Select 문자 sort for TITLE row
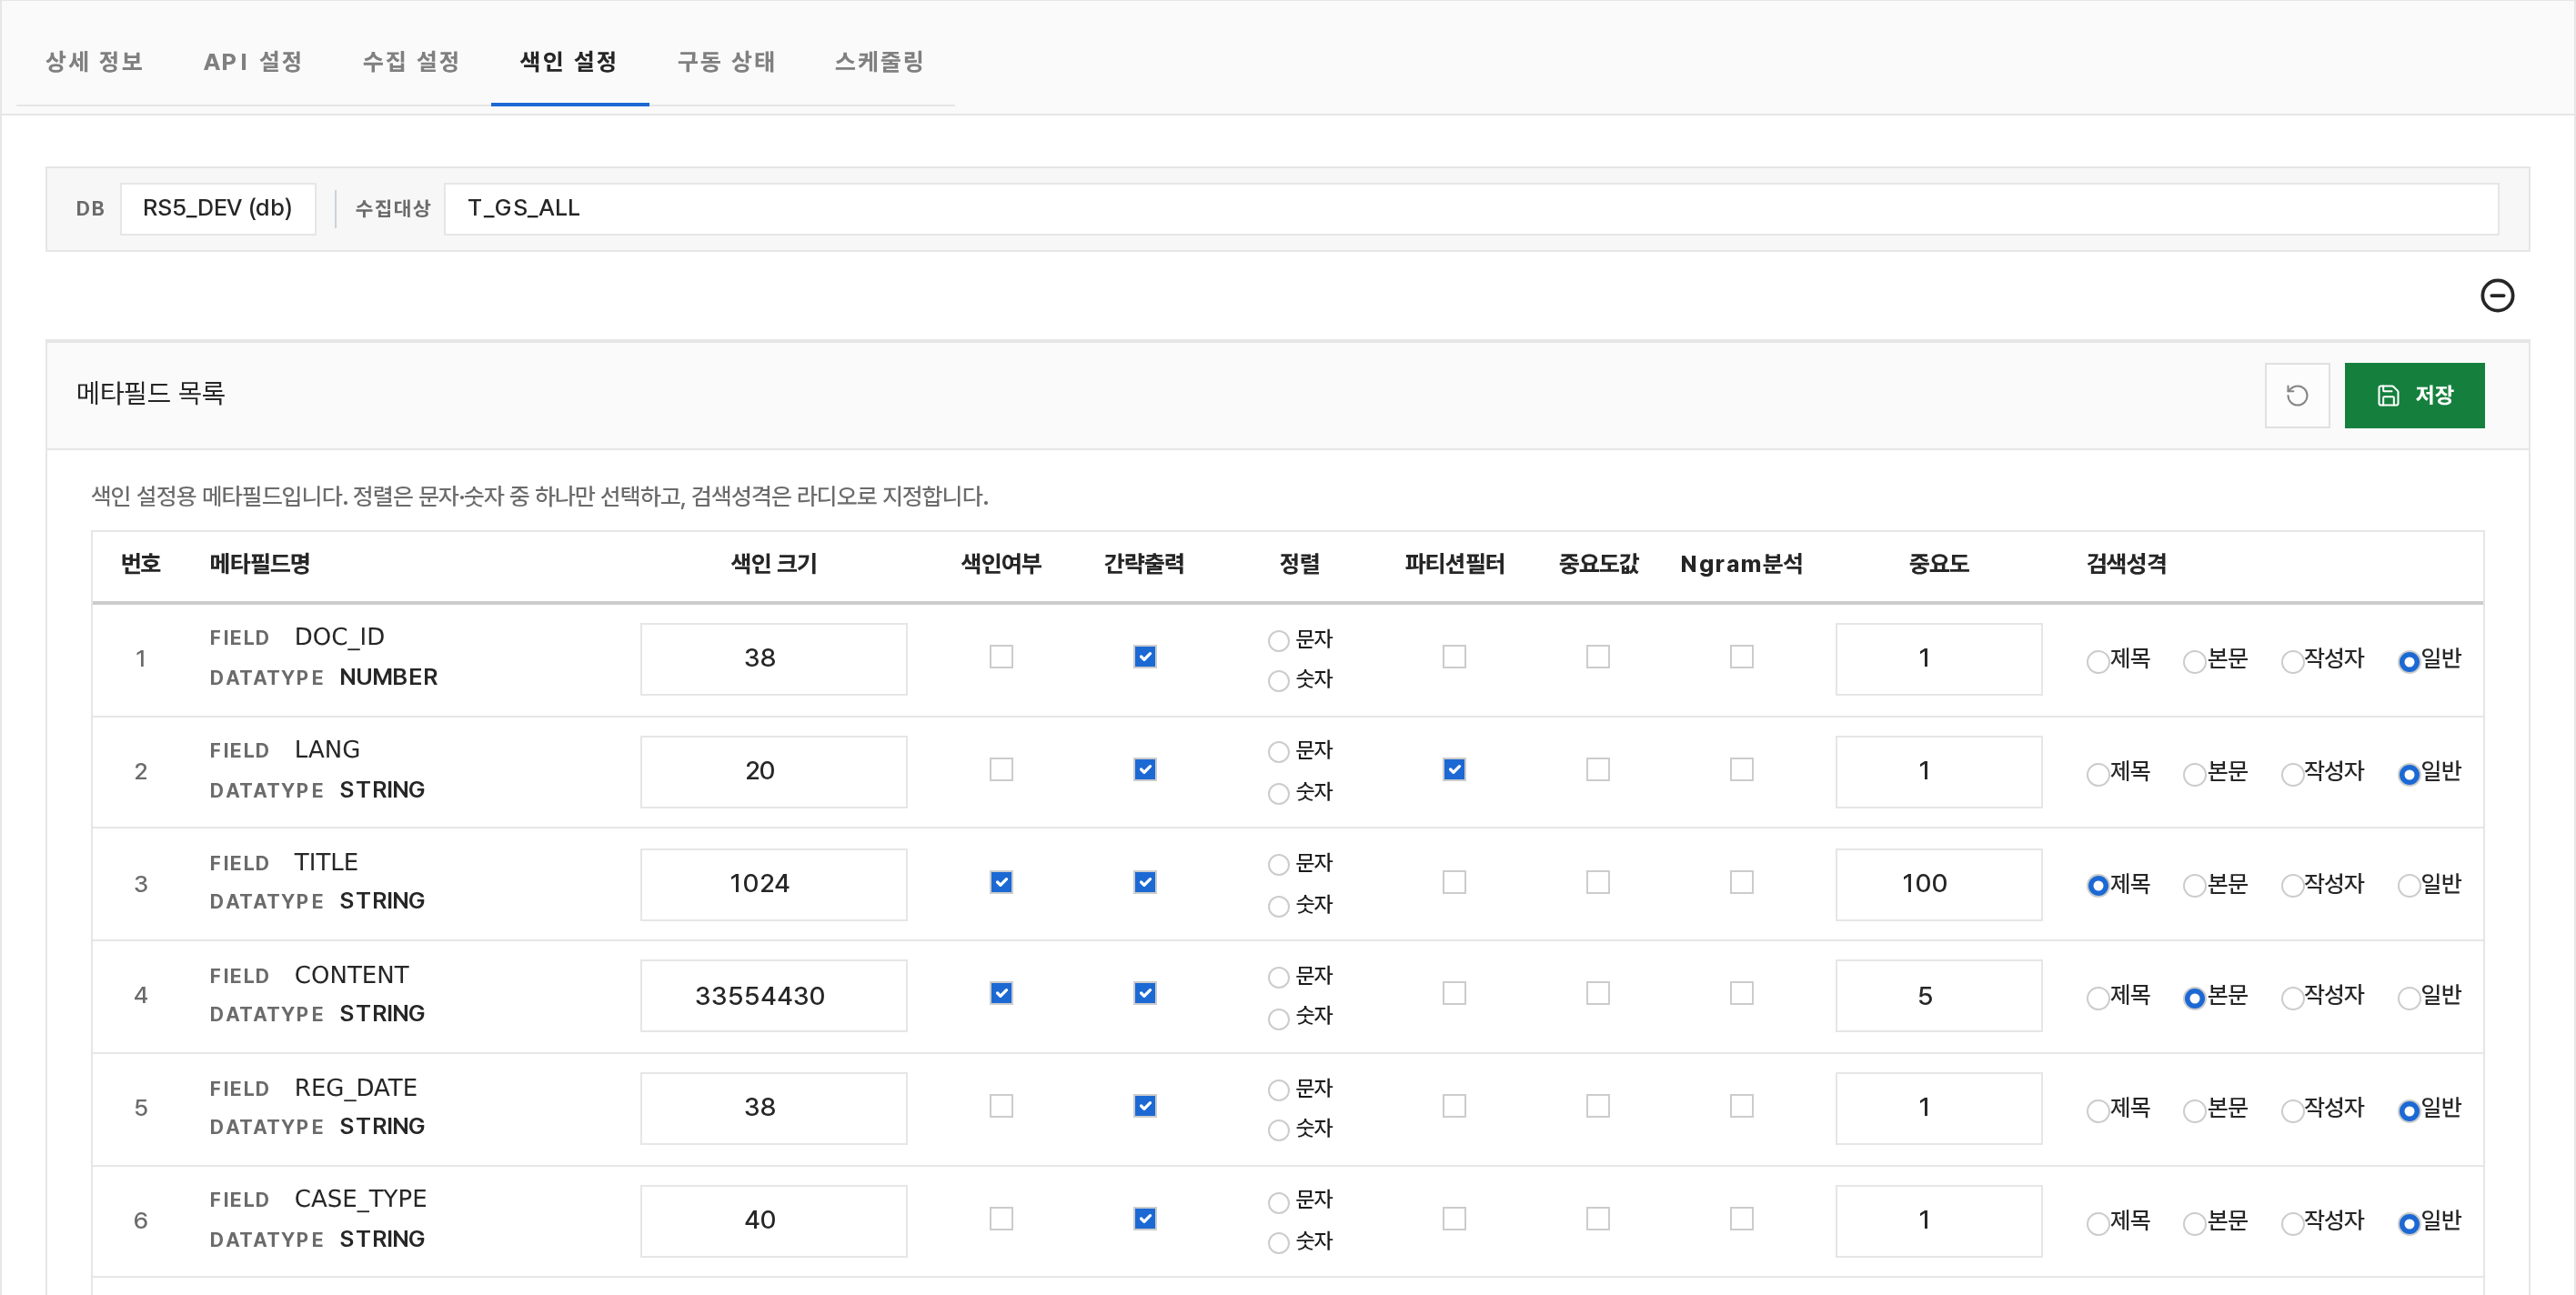Screen dimensions: 2576x1295 click(x=1278, y=865)
